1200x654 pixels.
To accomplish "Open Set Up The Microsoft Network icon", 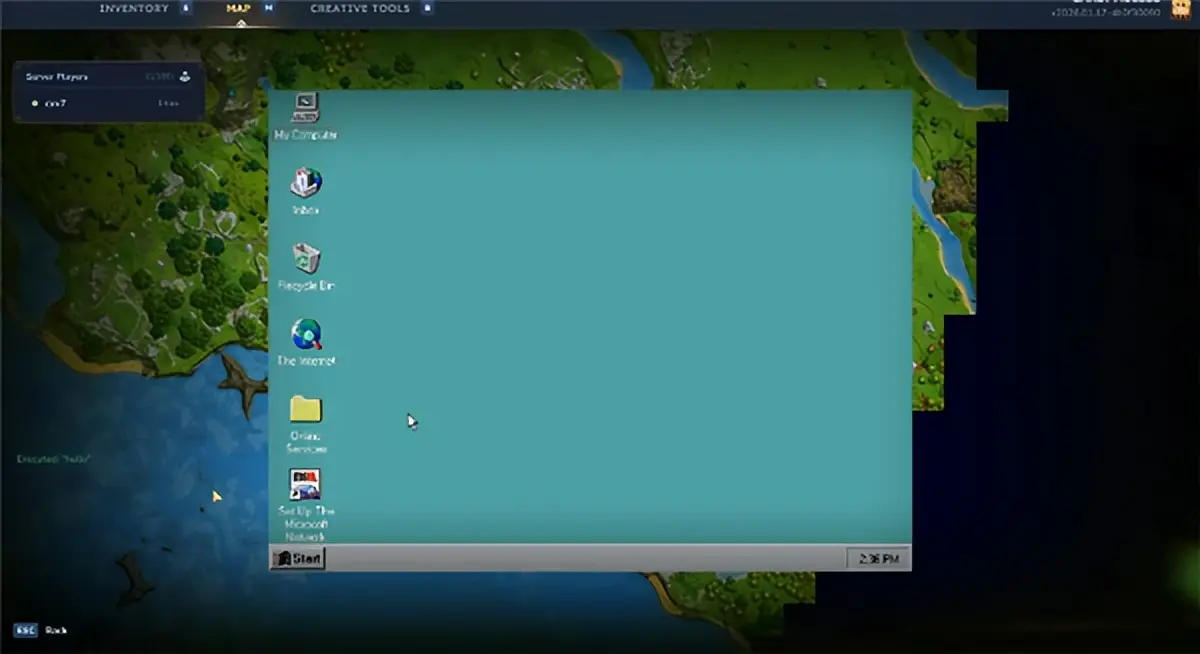I will click(305, 484).
